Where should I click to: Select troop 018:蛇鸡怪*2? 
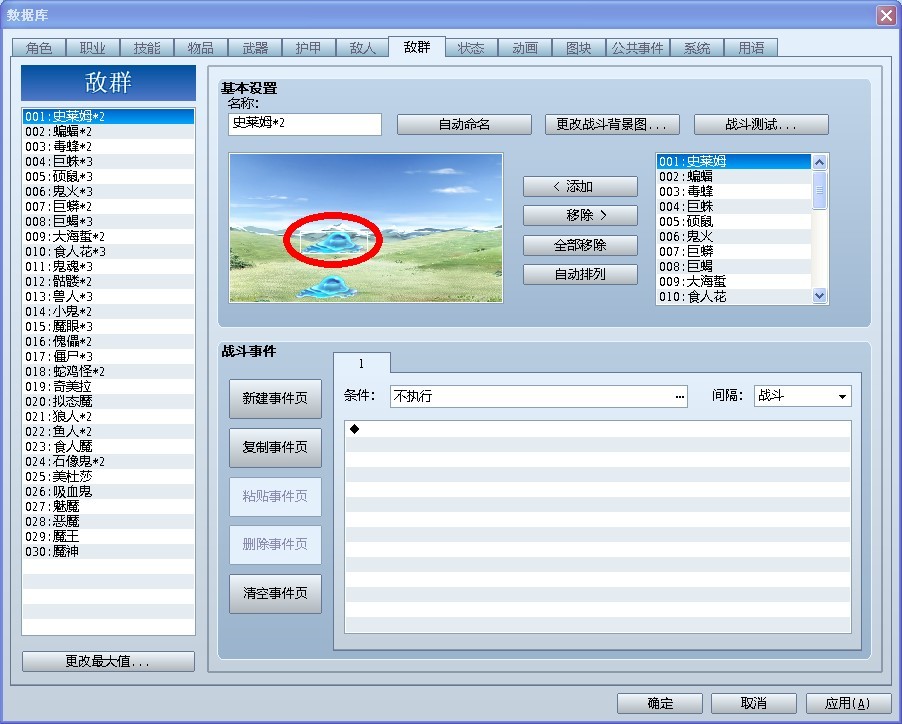[x=108, y=371]
